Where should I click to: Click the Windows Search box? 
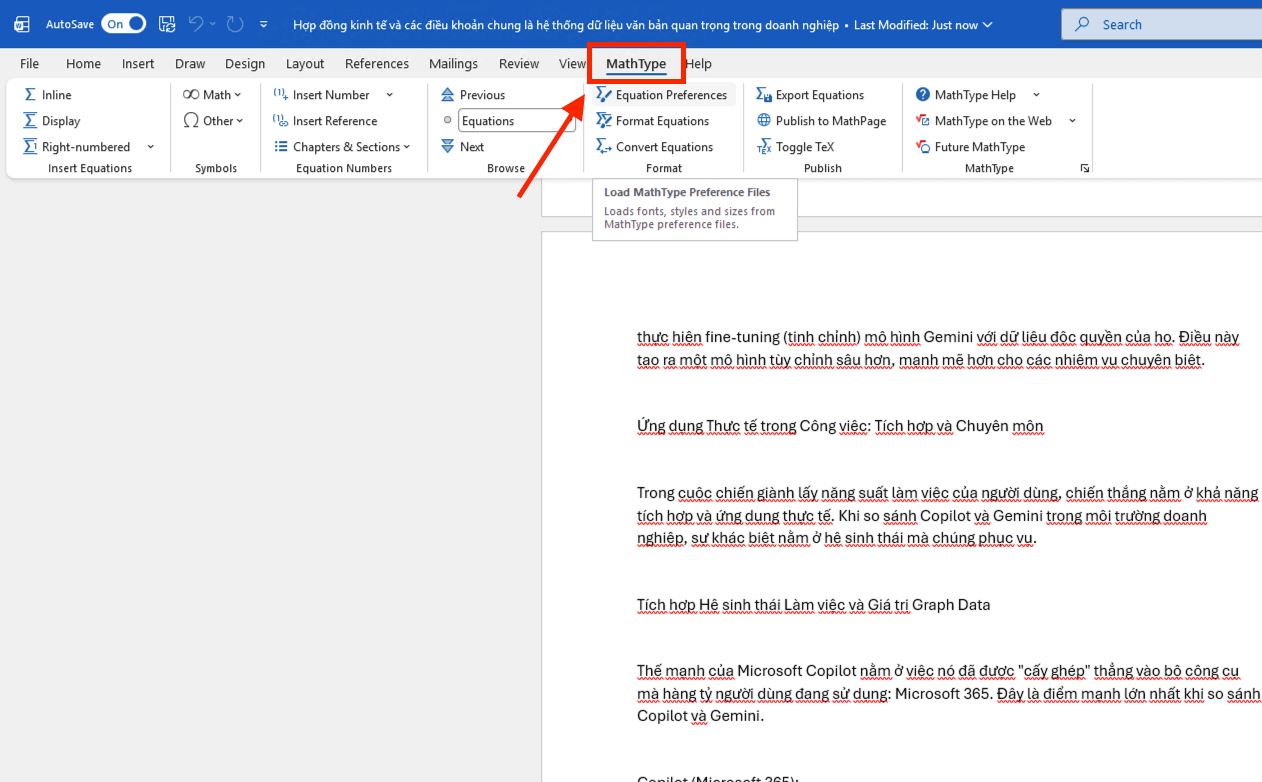[1160, 24]
